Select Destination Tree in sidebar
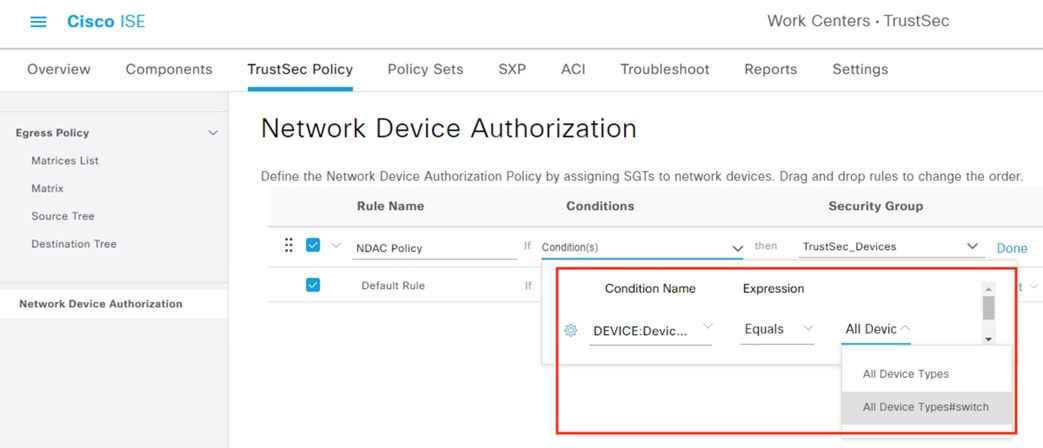Screen dimensions: 1043x448 [74, 244]
